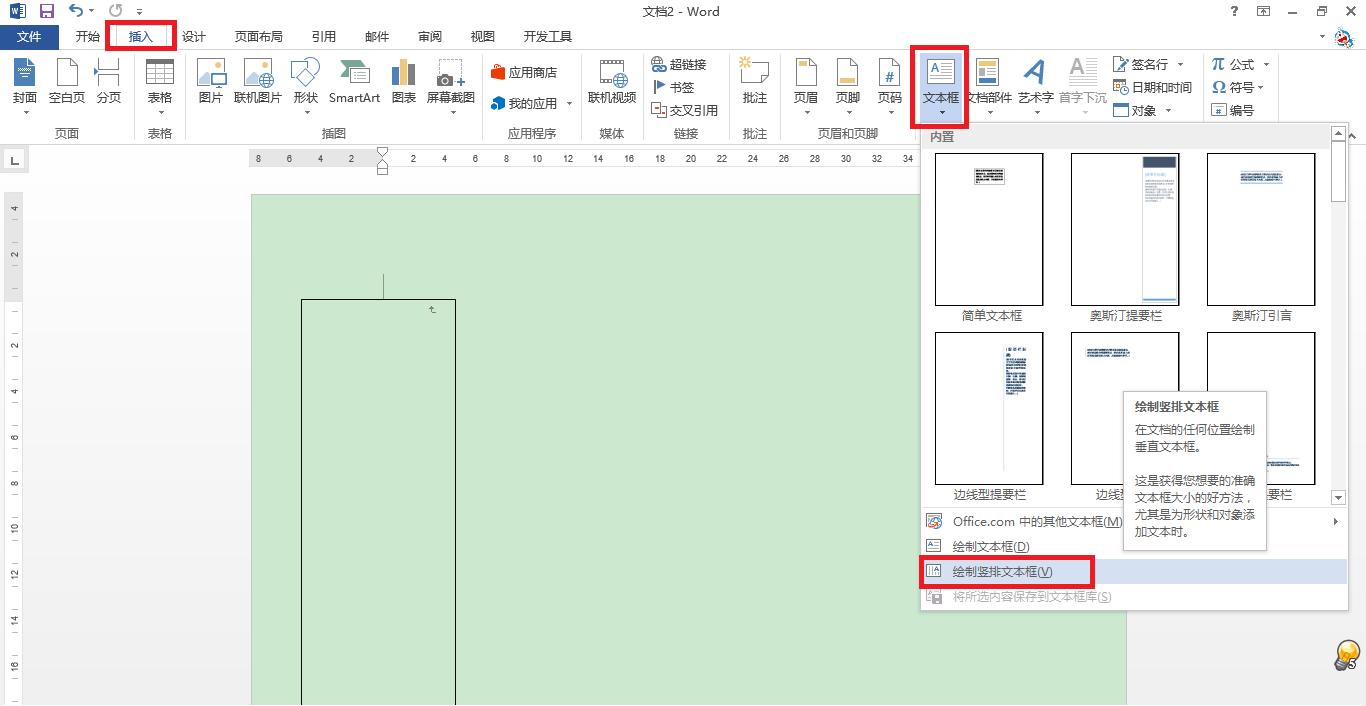Switch to the Mailings (邮件) tab
The width and height of the screenshot is (1366, 706).
[x=377, y=37]
